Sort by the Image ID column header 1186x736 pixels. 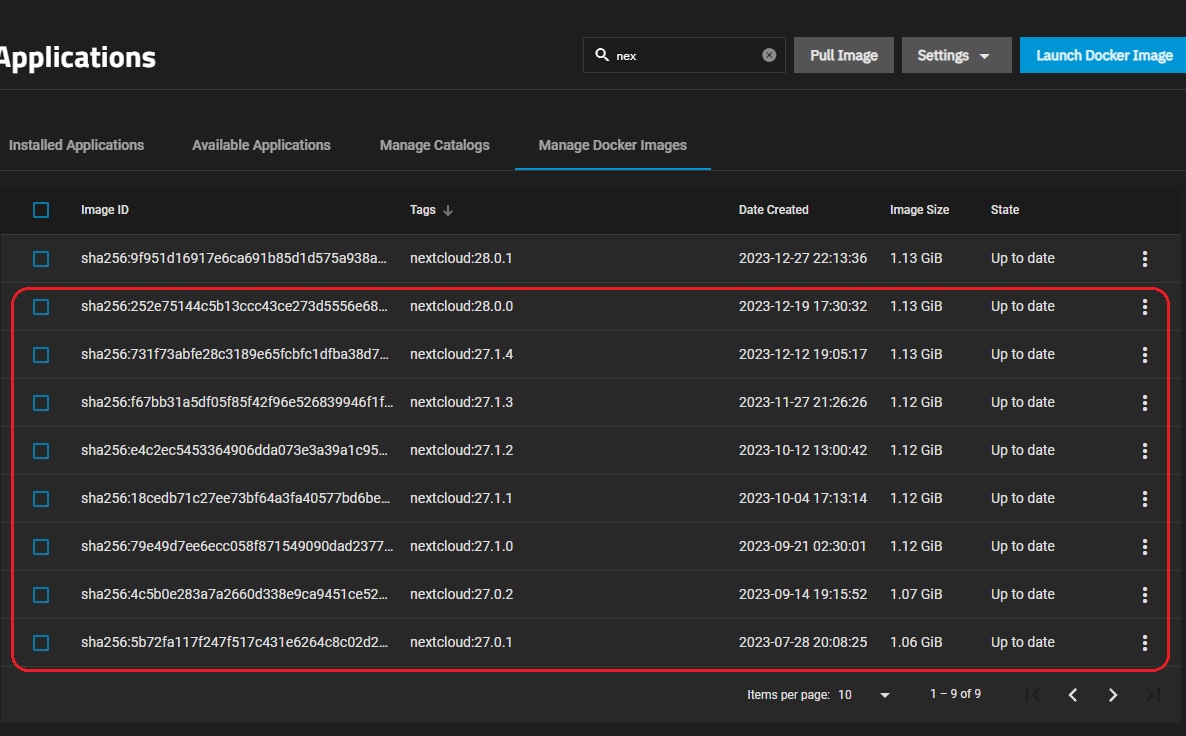[104, 210]
